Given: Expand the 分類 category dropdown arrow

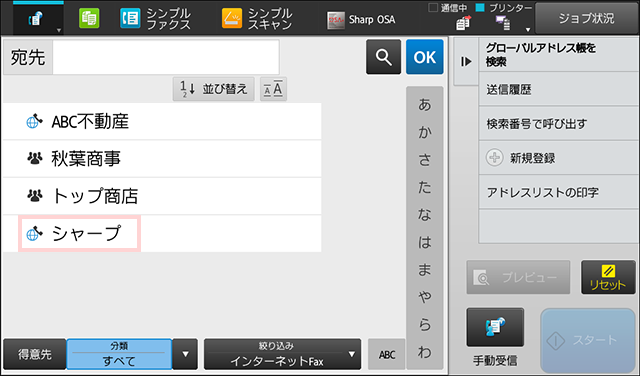Looking at the screenshot, I should (x=185, y=354).
